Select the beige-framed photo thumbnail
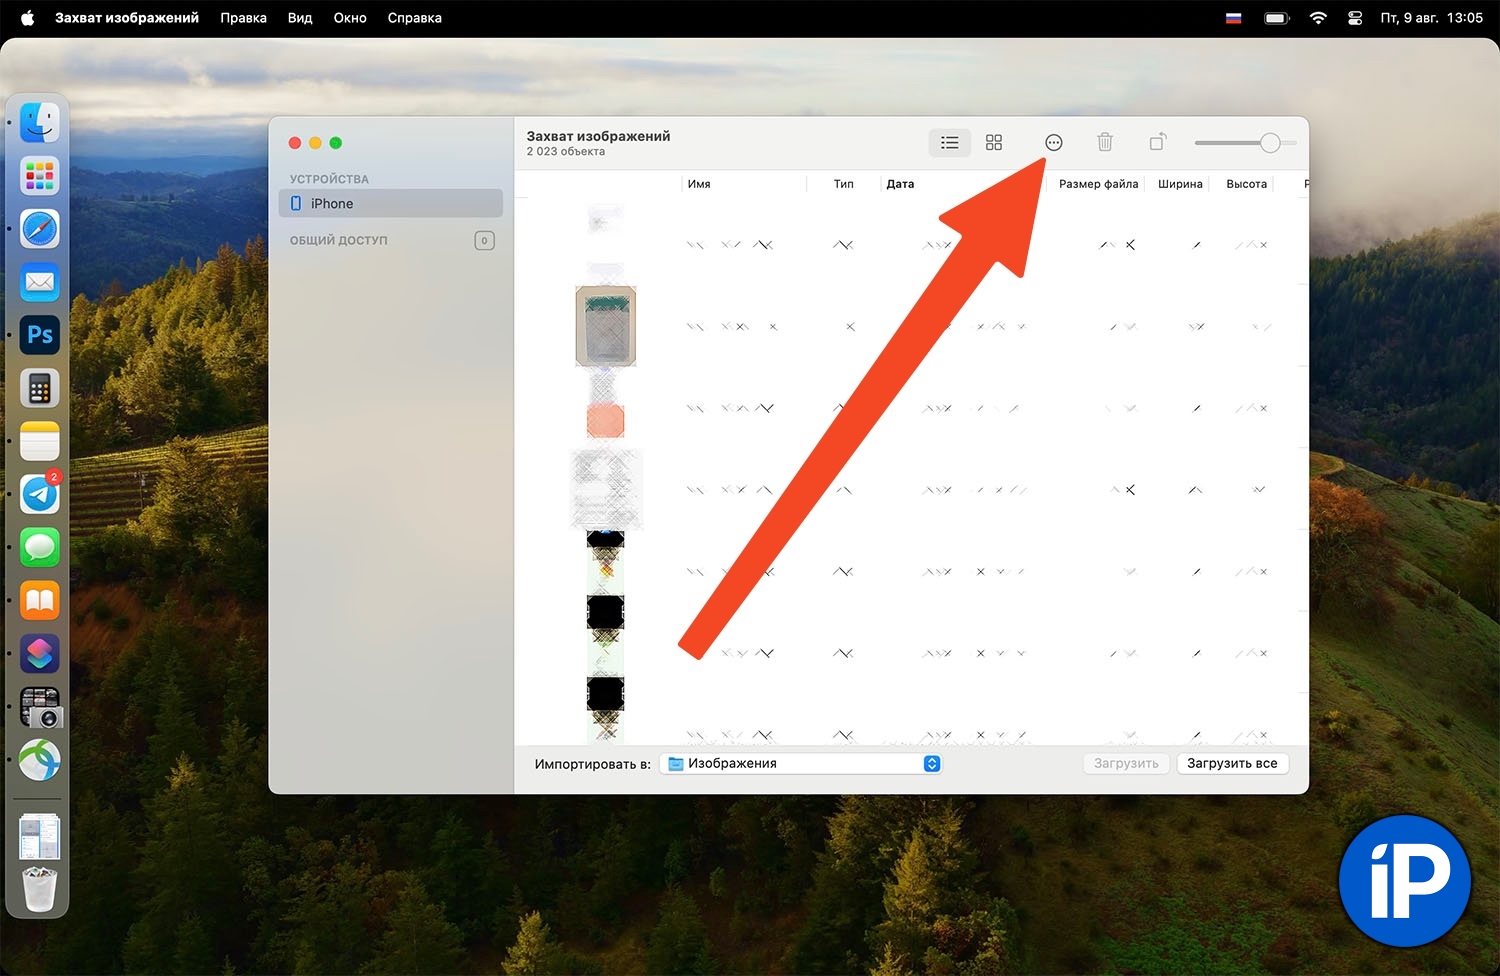The image size is (1500, 976). [606, 326]
